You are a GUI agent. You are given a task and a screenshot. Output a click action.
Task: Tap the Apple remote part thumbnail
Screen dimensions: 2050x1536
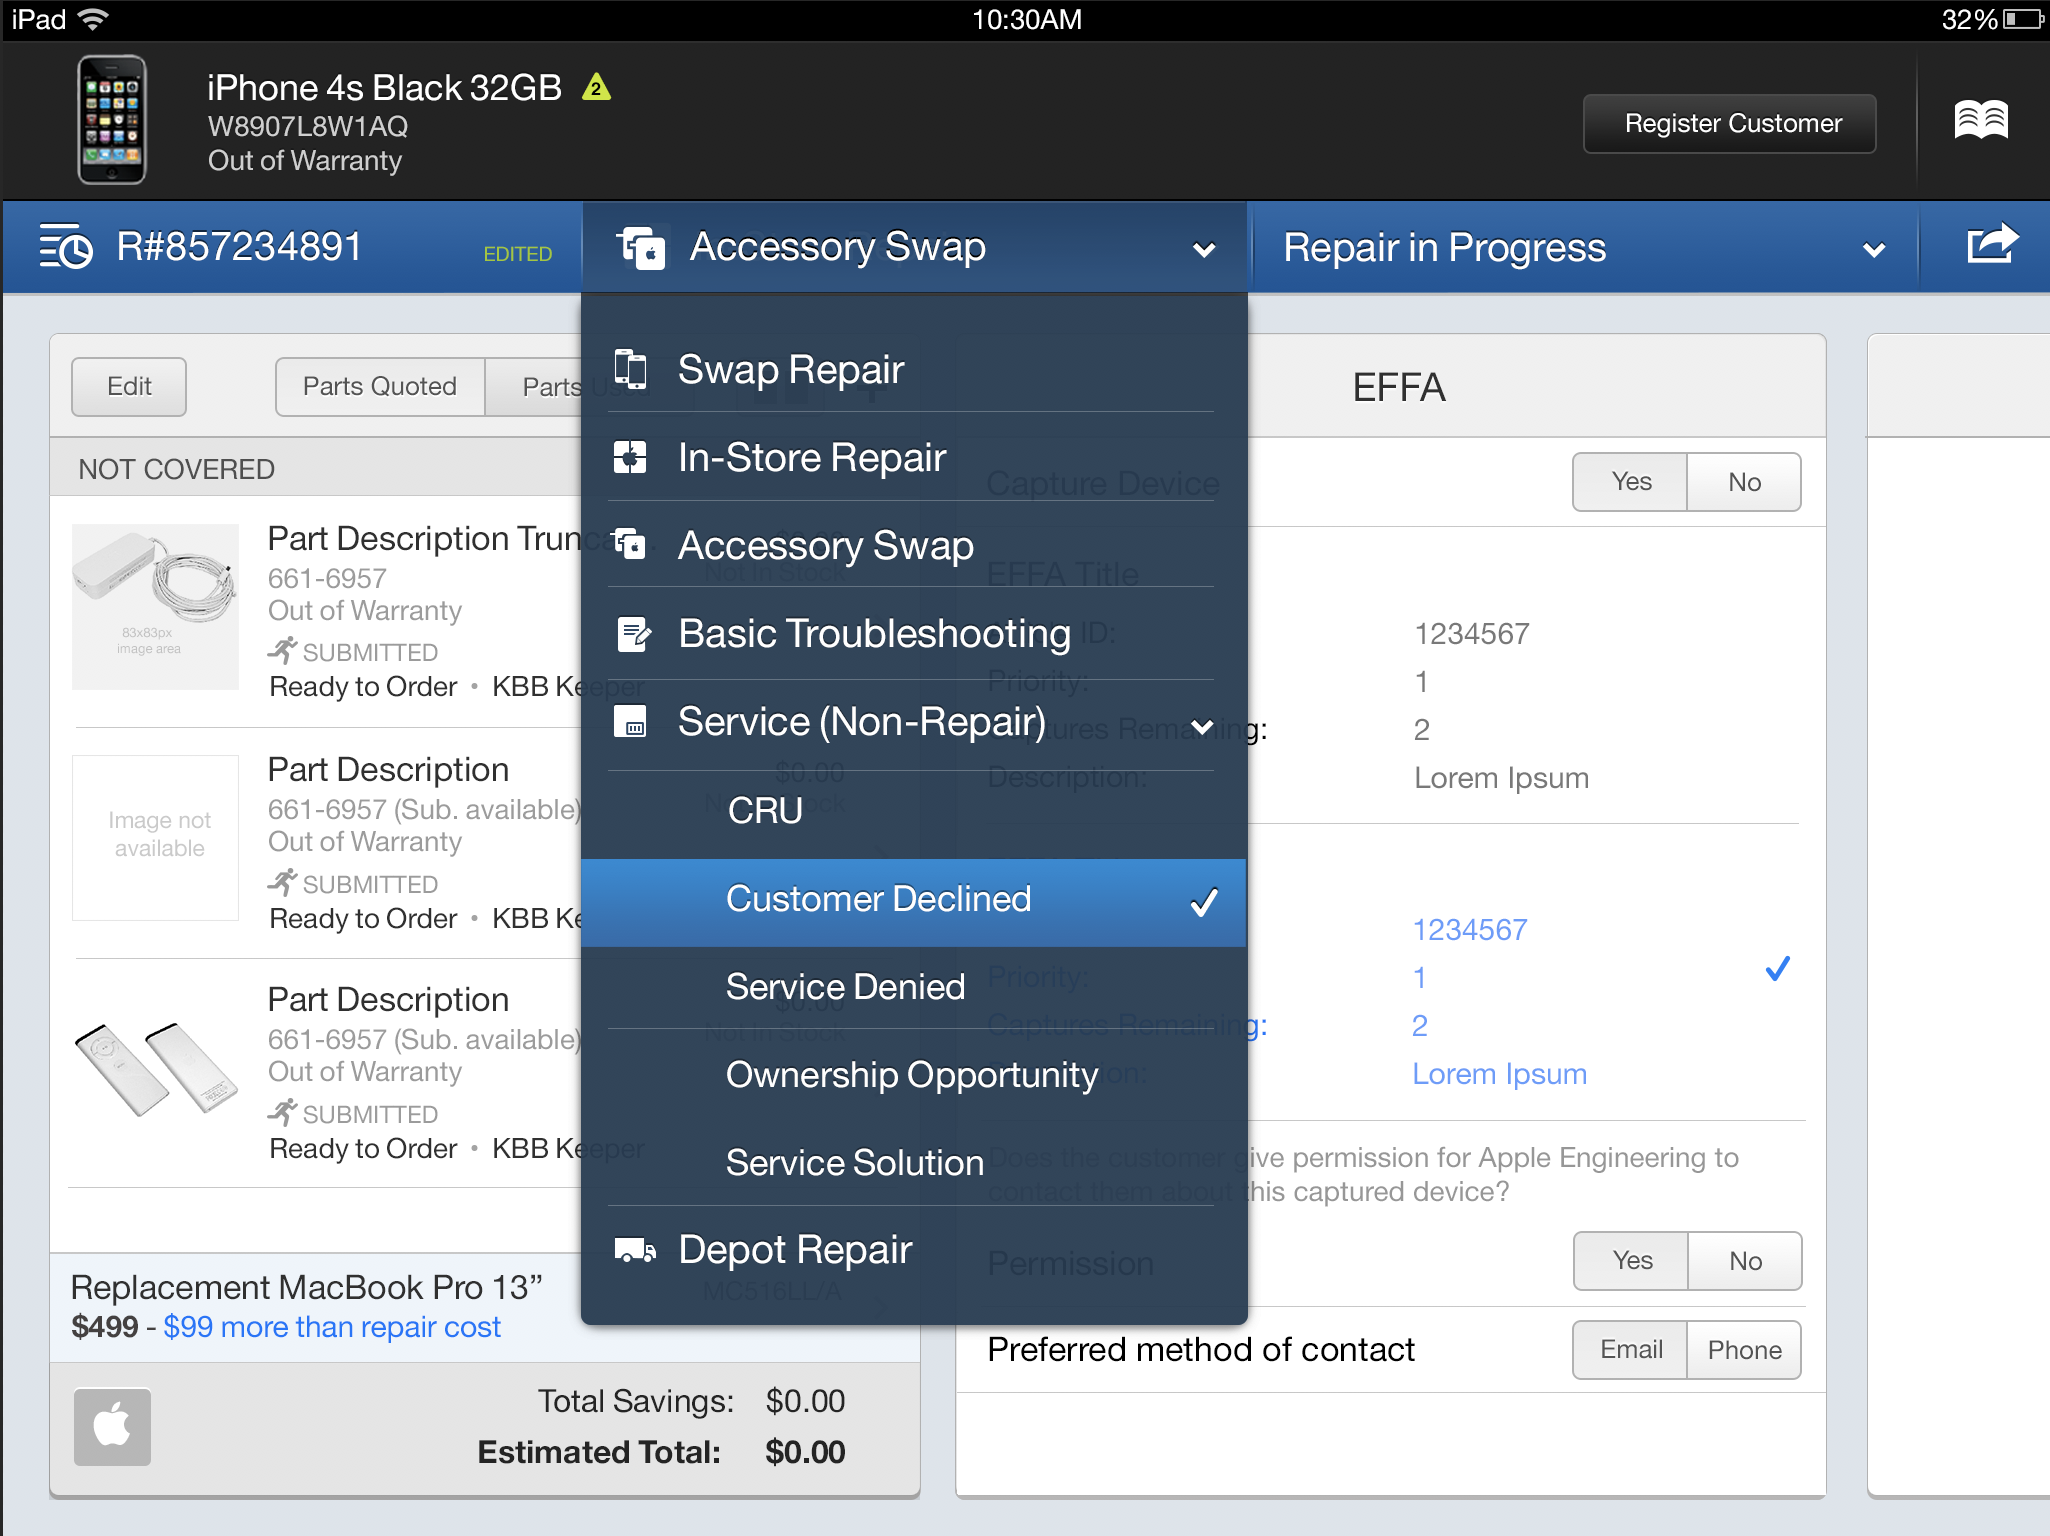pos(156,1068)
